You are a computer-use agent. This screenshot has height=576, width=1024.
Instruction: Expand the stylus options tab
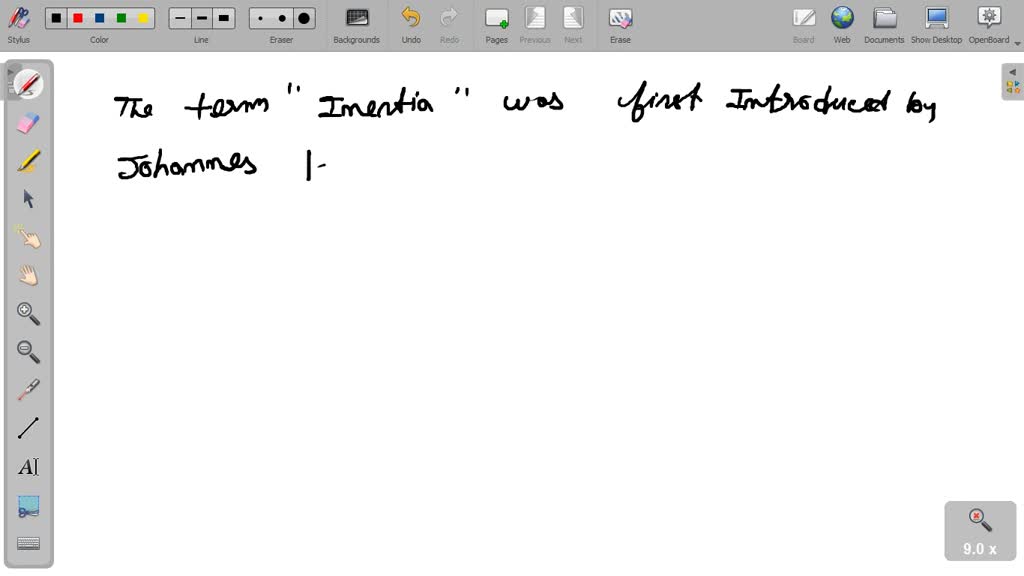(10, 72)
